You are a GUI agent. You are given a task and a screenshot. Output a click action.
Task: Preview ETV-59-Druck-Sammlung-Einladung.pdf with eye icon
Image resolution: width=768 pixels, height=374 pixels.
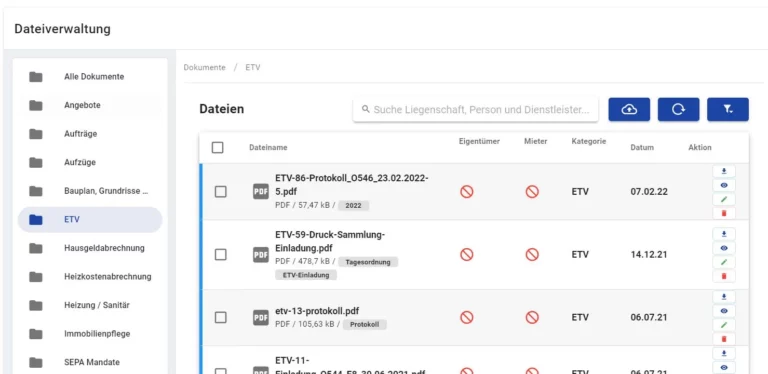(x=724, y=248)
